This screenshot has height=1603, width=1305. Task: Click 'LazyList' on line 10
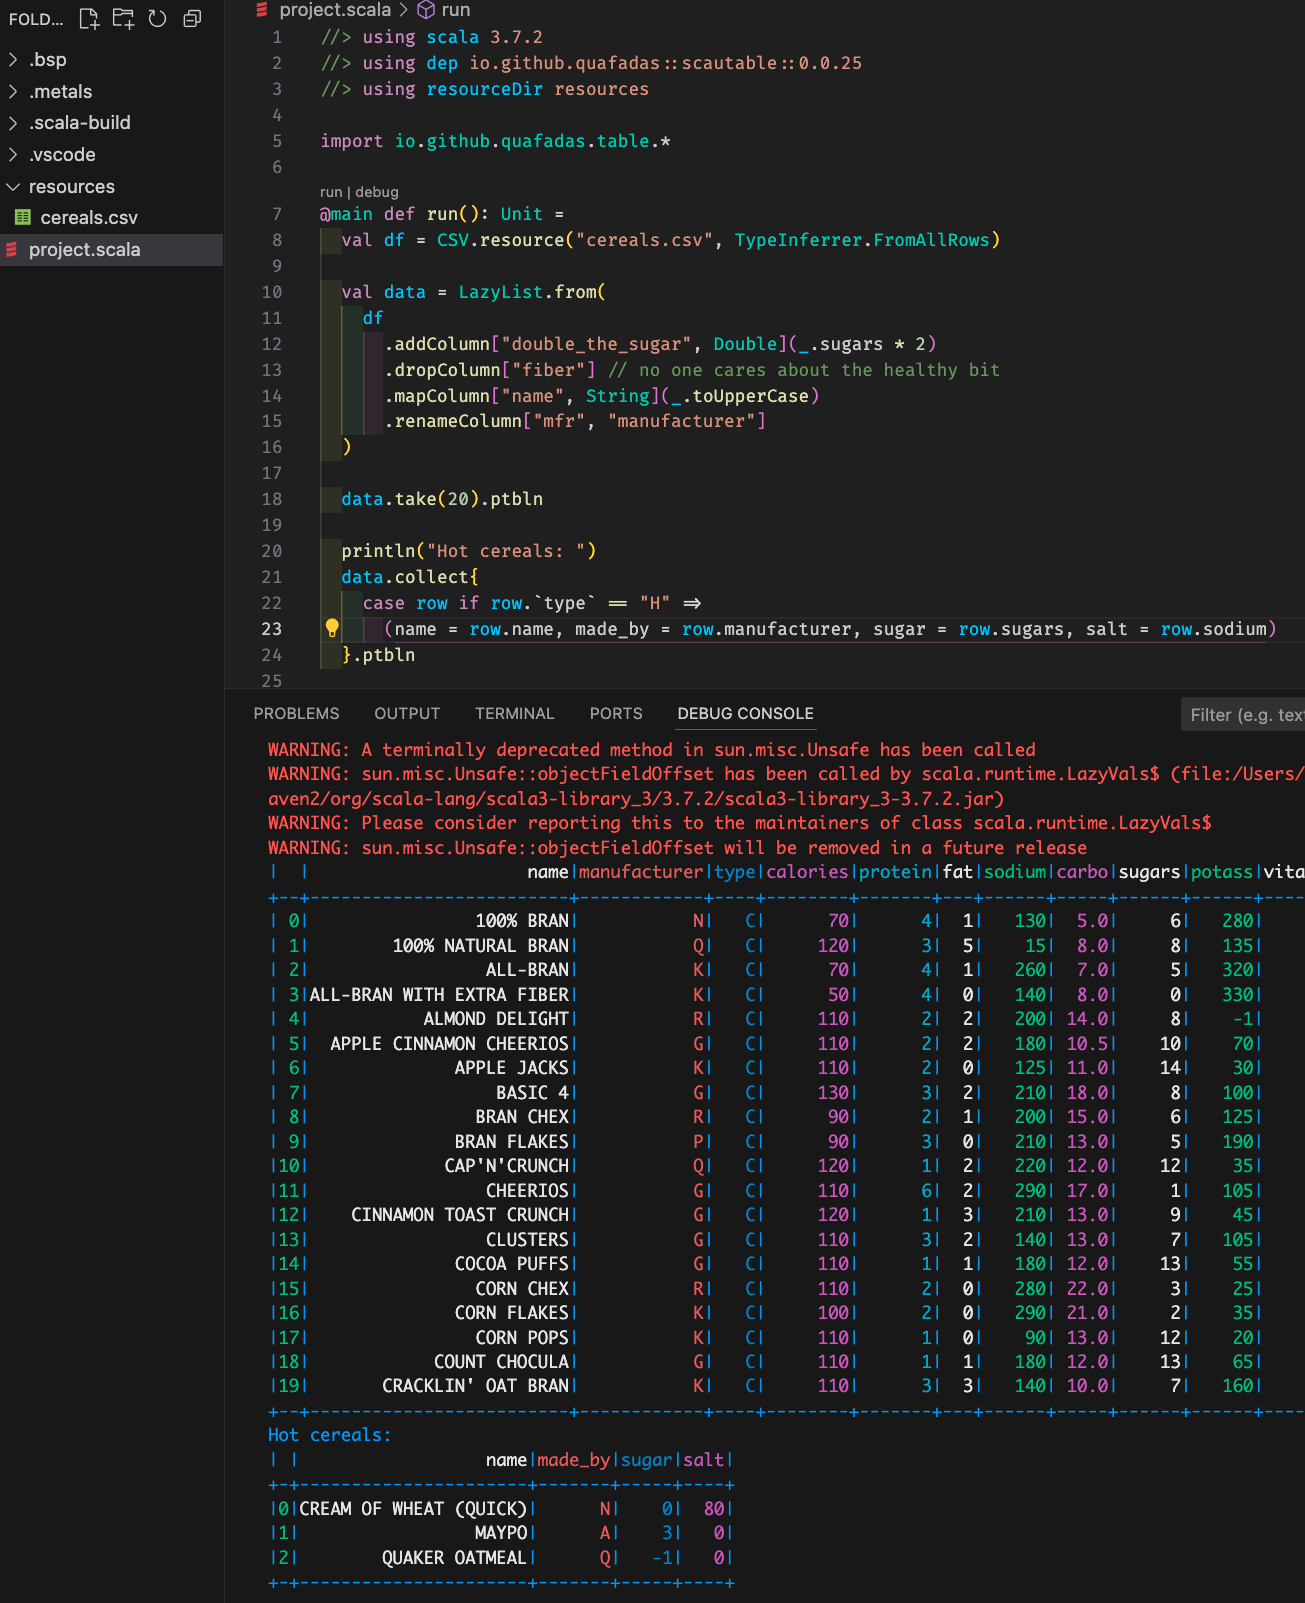pyautogui.click(x=501, y=292)
